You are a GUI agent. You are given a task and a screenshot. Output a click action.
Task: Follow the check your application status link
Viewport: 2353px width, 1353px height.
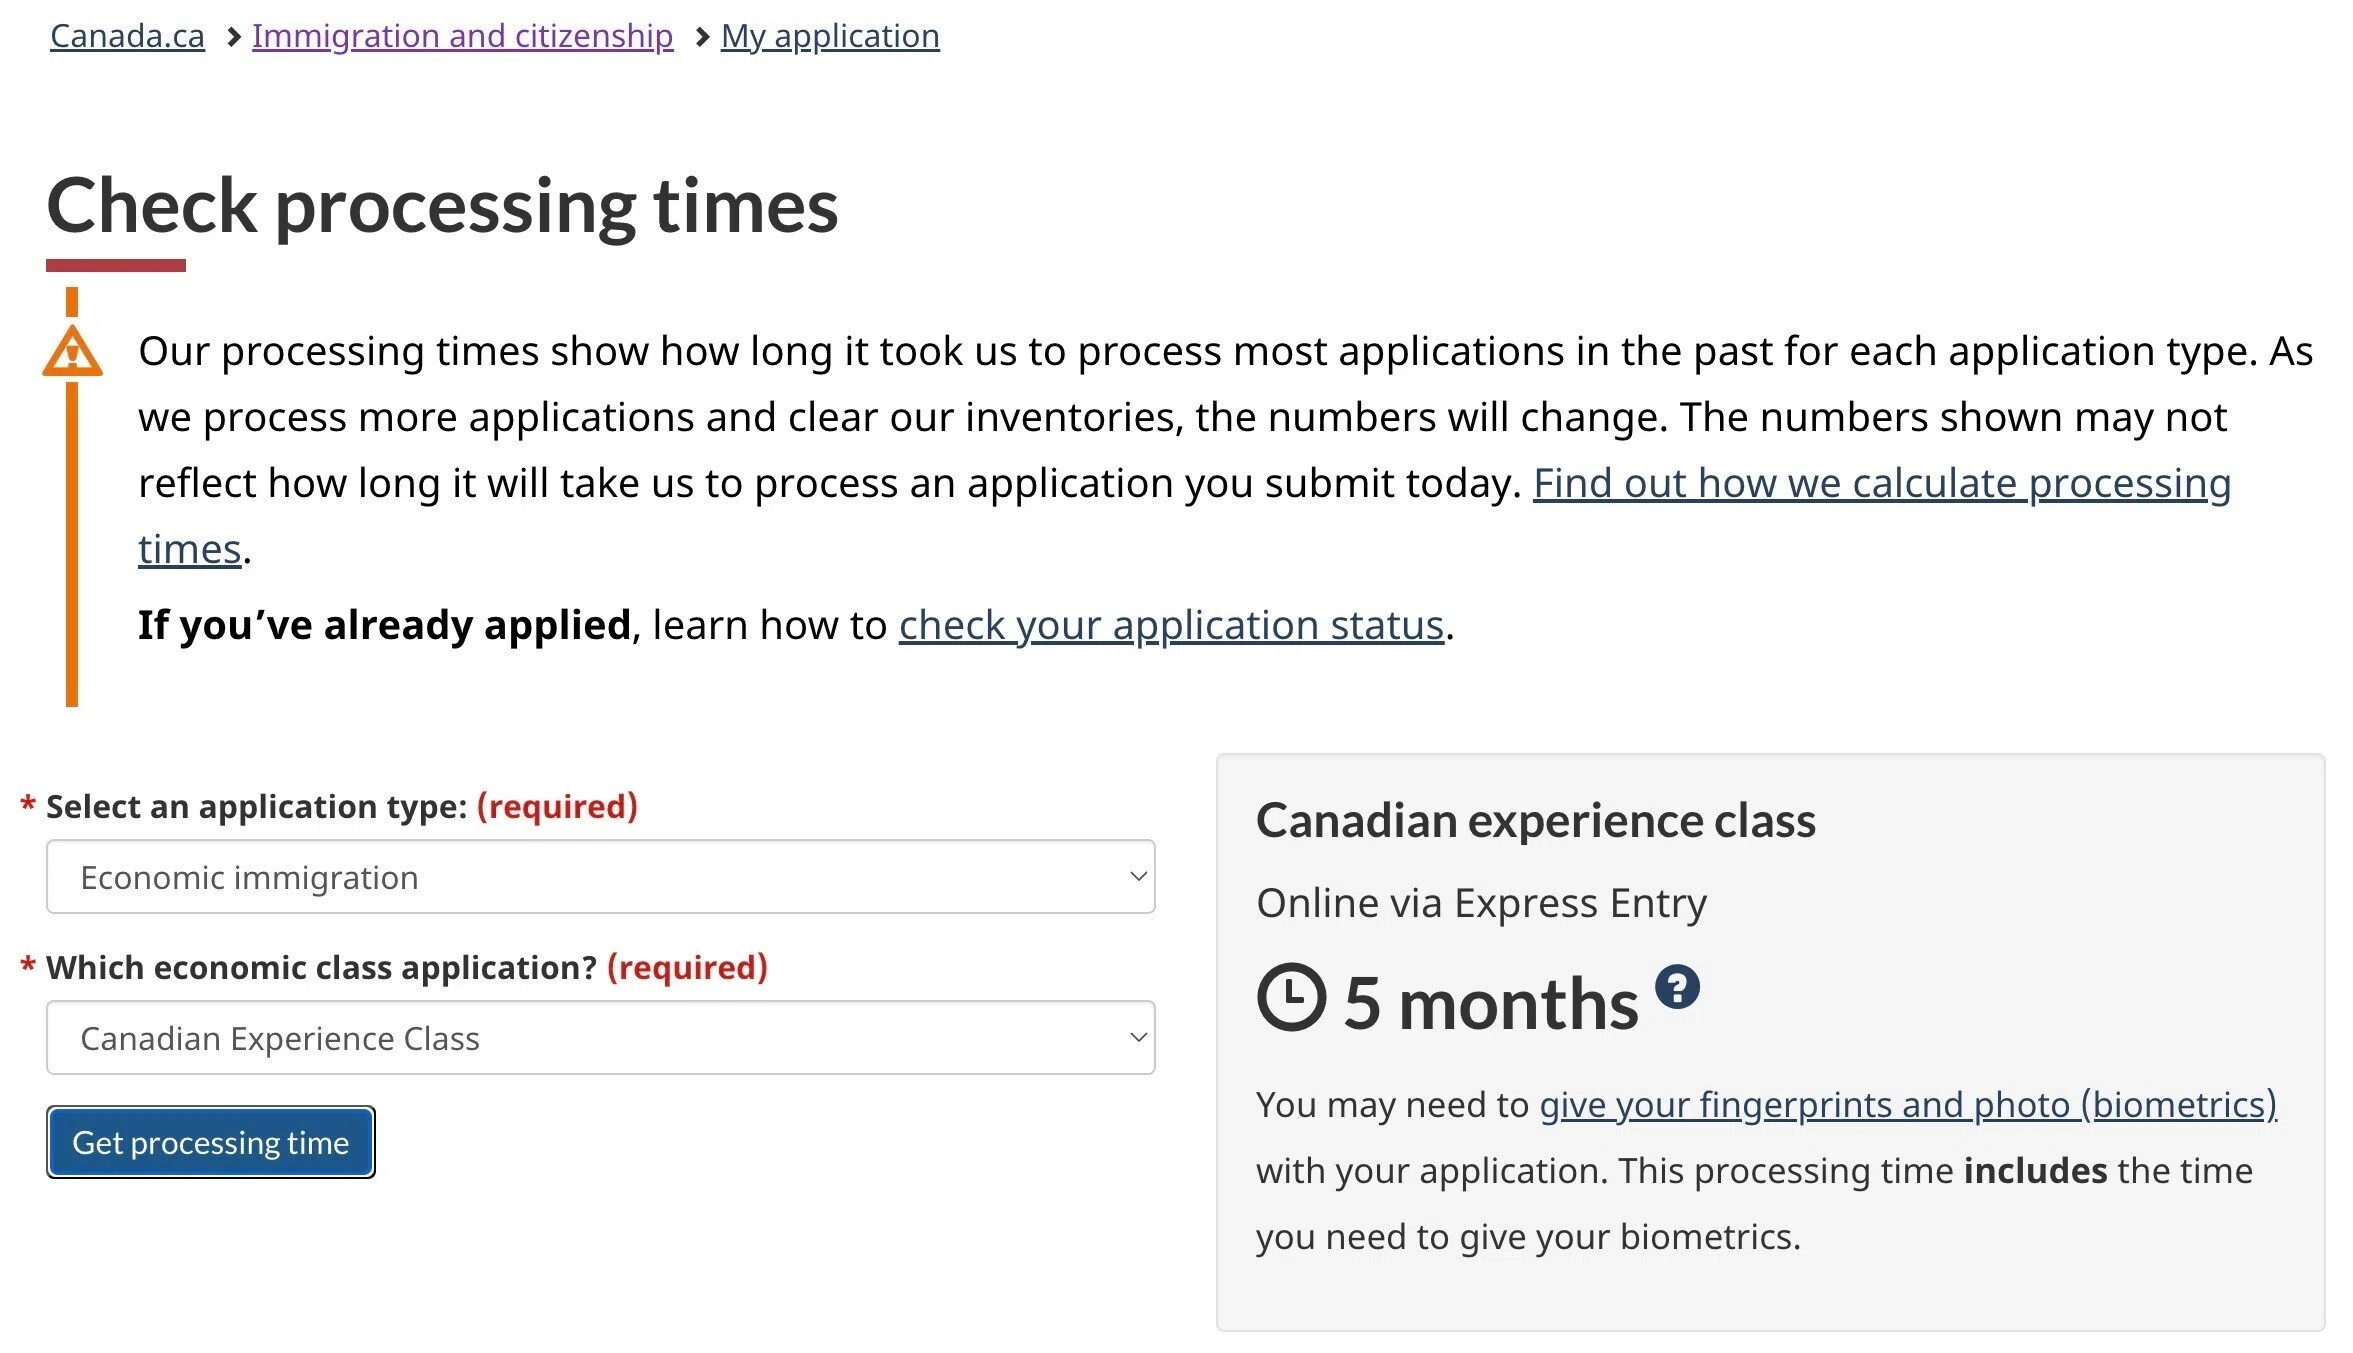point(1172,625)
